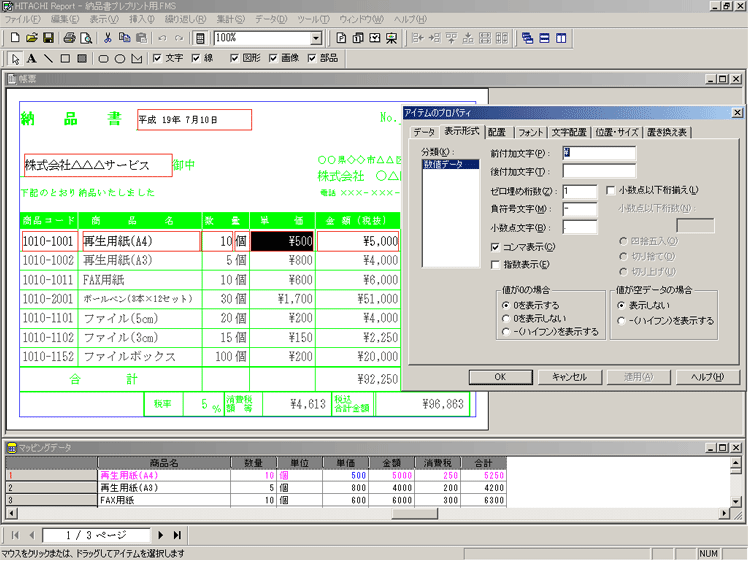Select the arrow pointer tool
This screenshot has height=563, width=750.
tap(15, 58)
